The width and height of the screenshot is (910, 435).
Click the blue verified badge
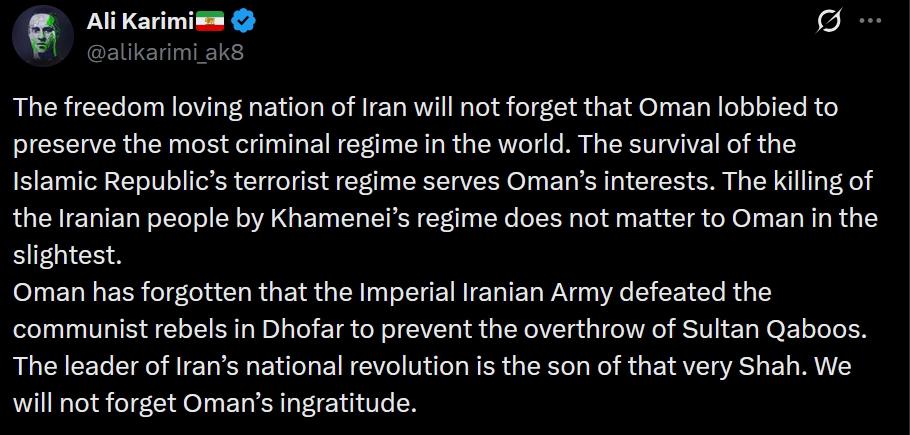coord(242,20)
